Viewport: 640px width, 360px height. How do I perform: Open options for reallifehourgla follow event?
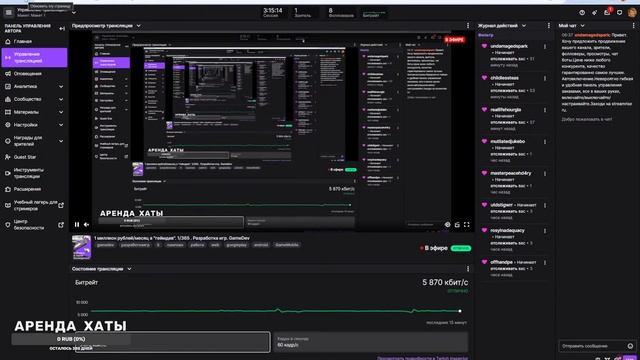[x=545, y=110]
